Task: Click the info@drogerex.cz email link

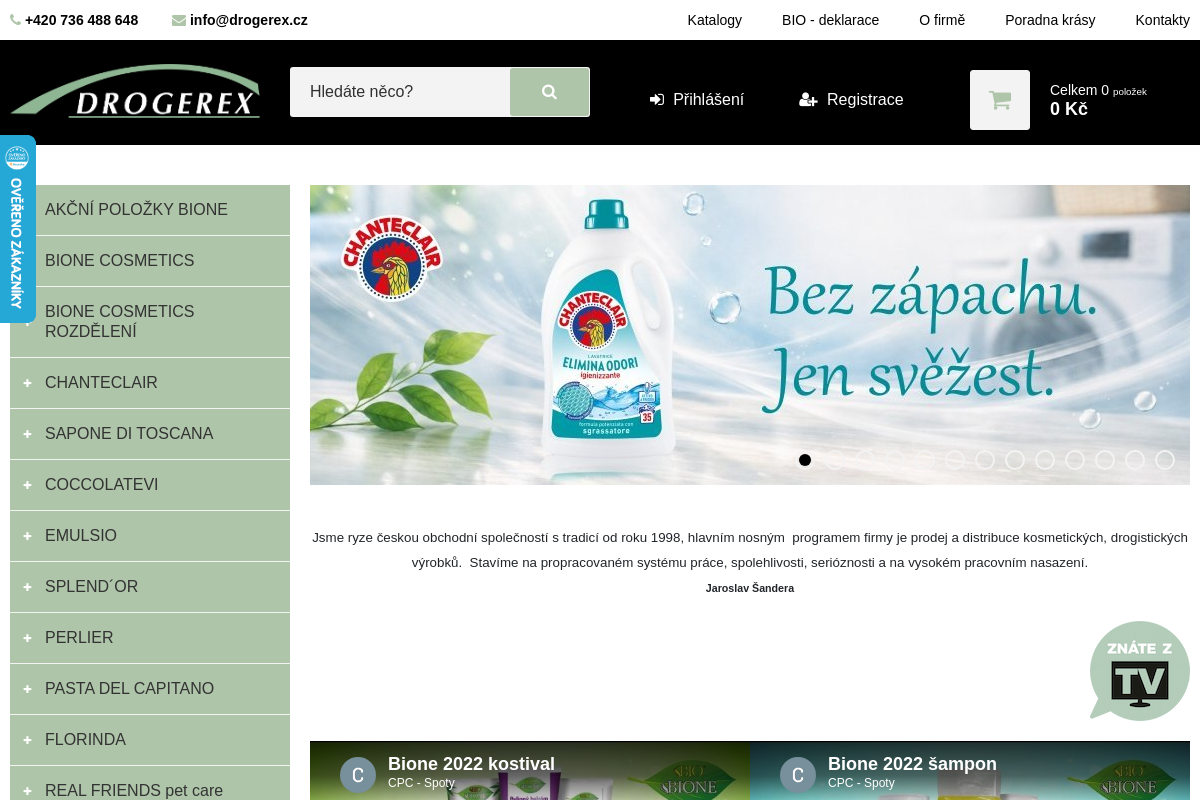Action: (x=249, y=20)
